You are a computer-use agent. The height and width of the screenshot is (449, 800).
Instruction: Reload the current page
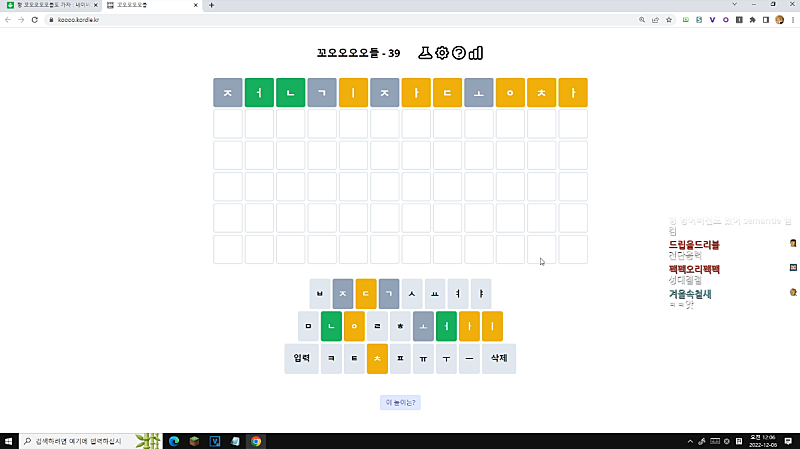[x=35, y=20]
